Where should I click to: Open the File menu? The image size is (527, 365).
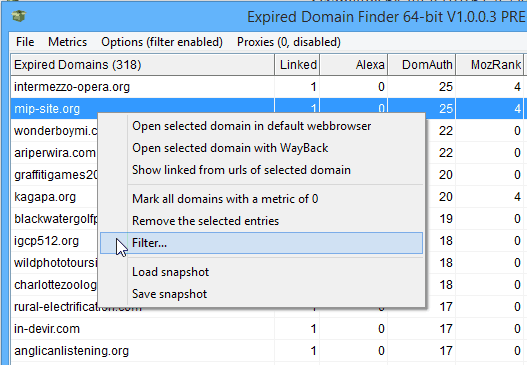point(25,42)
